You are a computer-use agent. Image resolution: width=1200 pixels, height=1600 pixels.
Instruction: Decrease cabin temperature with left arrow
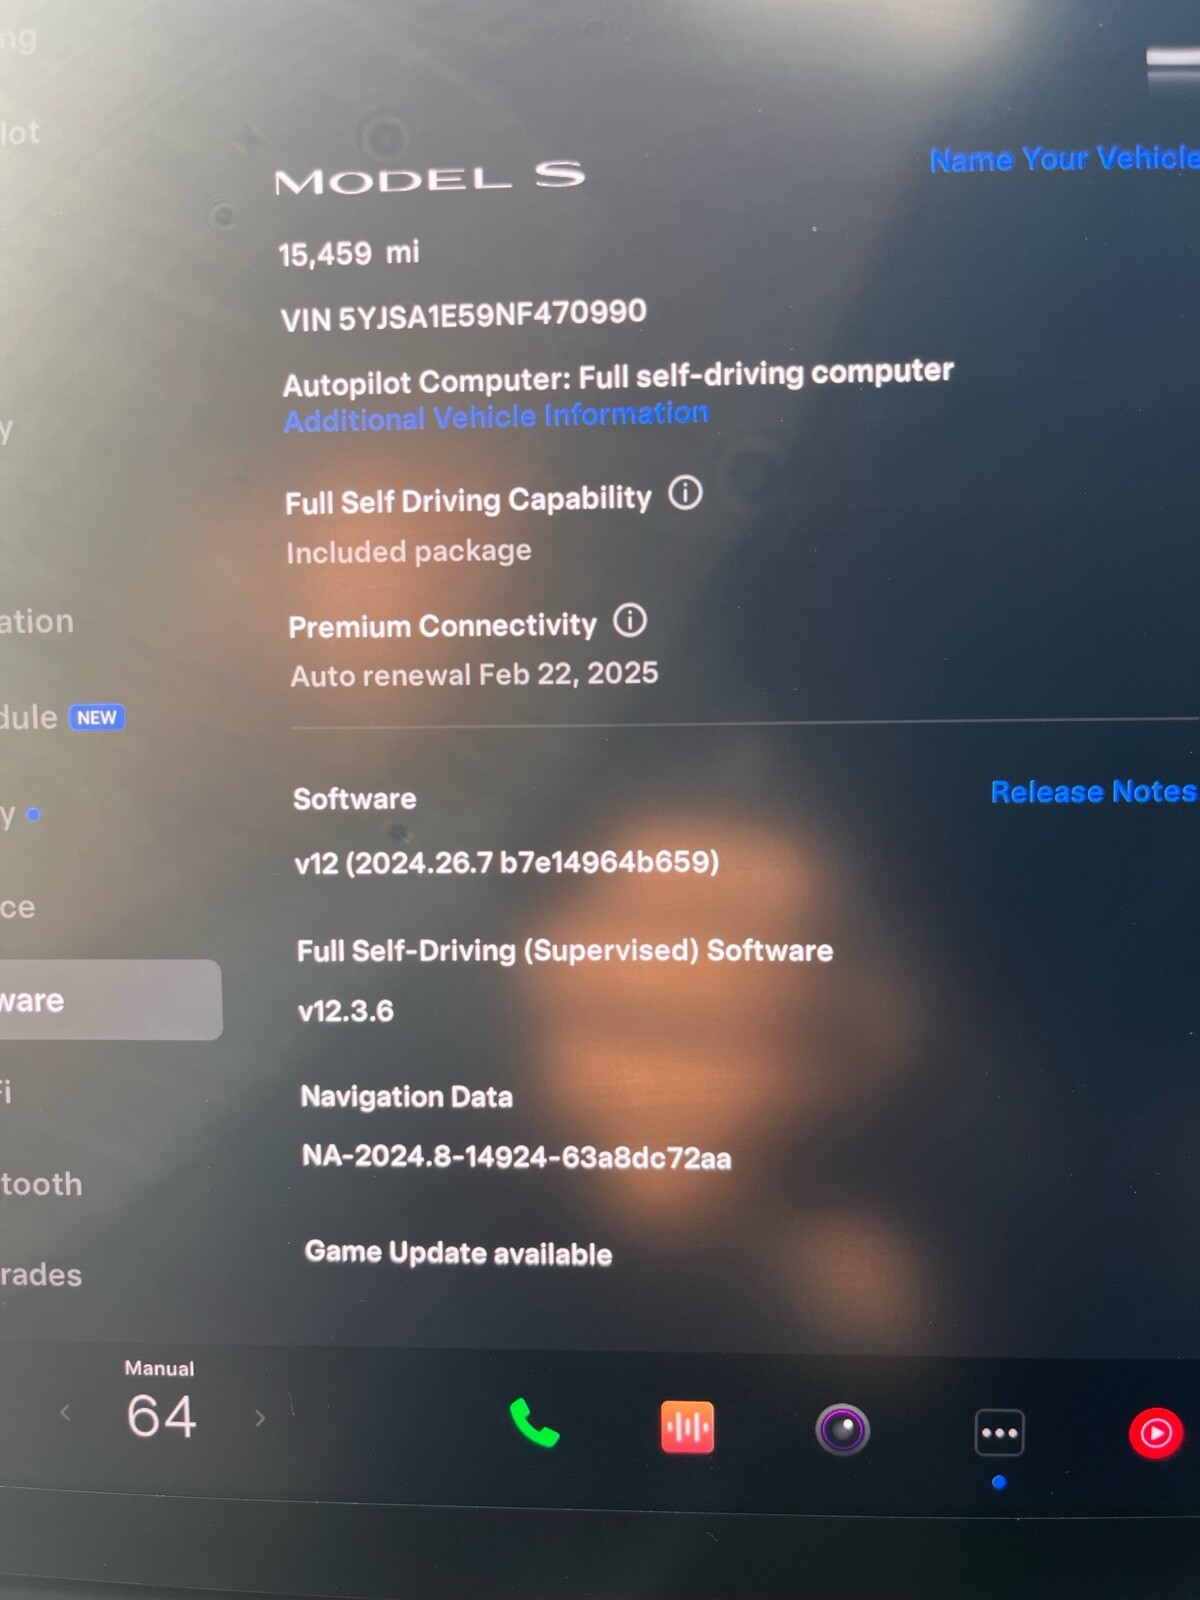pyautogui.click(x=66, y=1412)
